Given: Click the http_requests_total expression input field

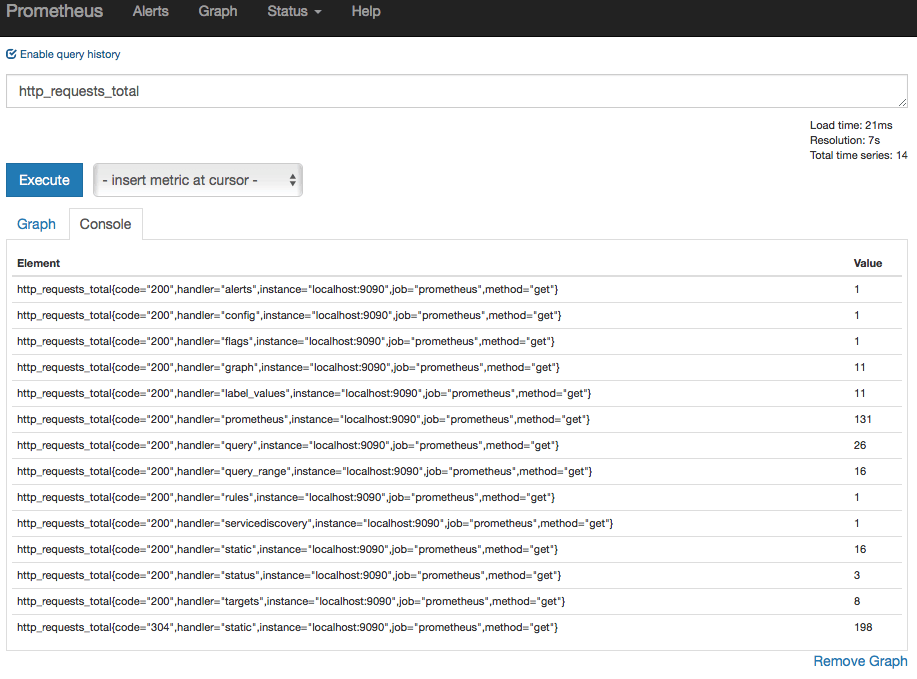Looking at the screenshot, I should click(x=457, y=91).
